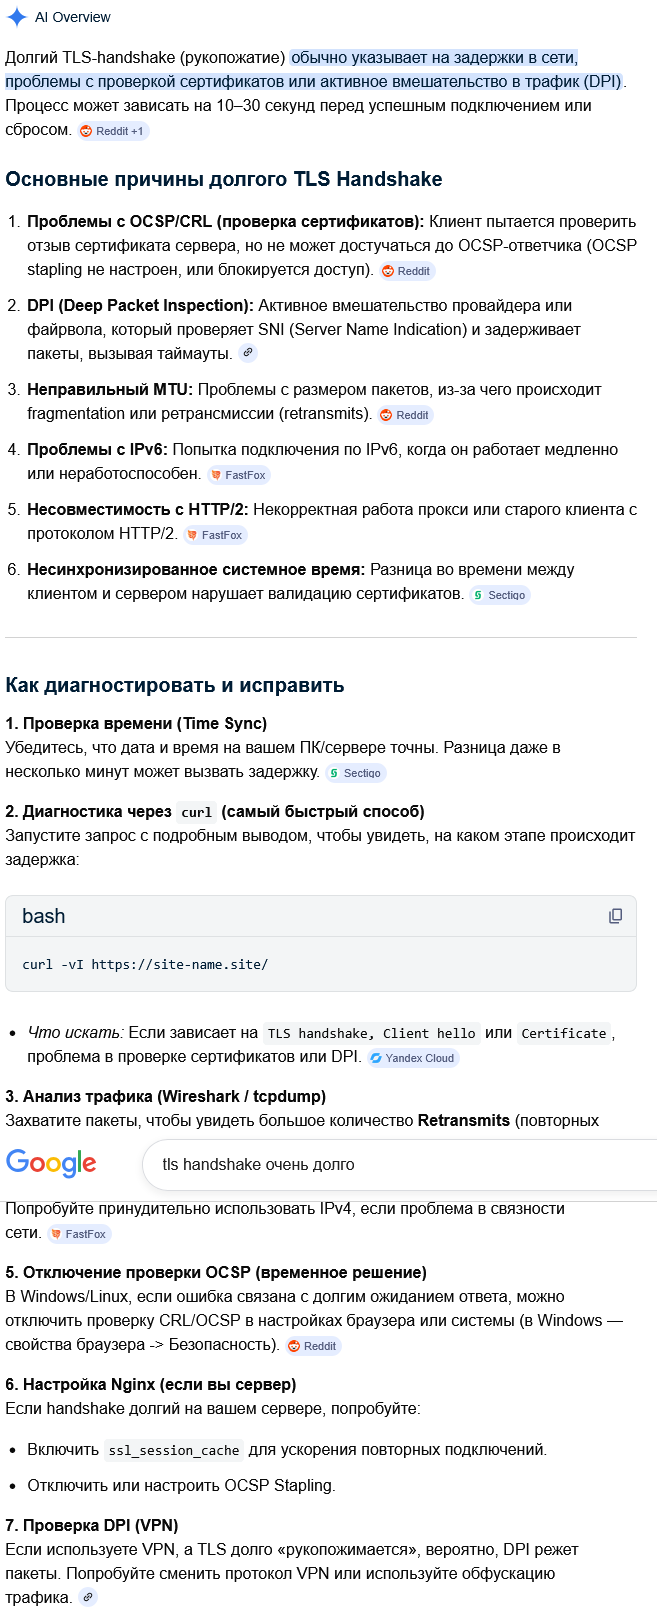Open FastFox source for IPv6 issue
This screenshot has height=1621, width=657.
tap(238, 475)
